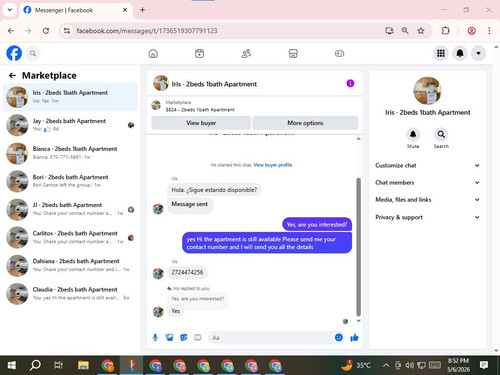Click the View buyer button
The width and height of the screenshot is (500, 375).
point(201,123)
